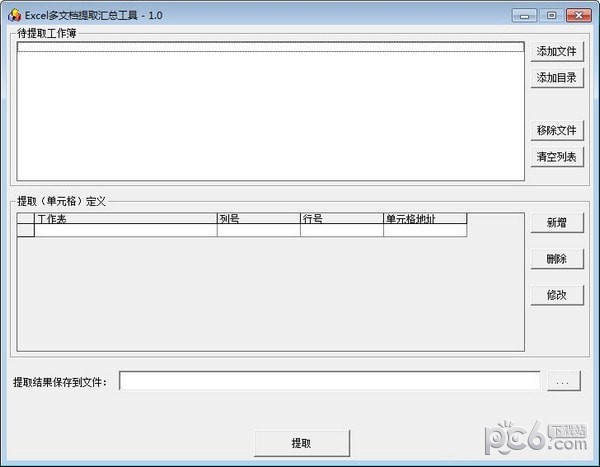Click the 列号 column header
Viewport: 600px width, 467px height.
(258, 218)
